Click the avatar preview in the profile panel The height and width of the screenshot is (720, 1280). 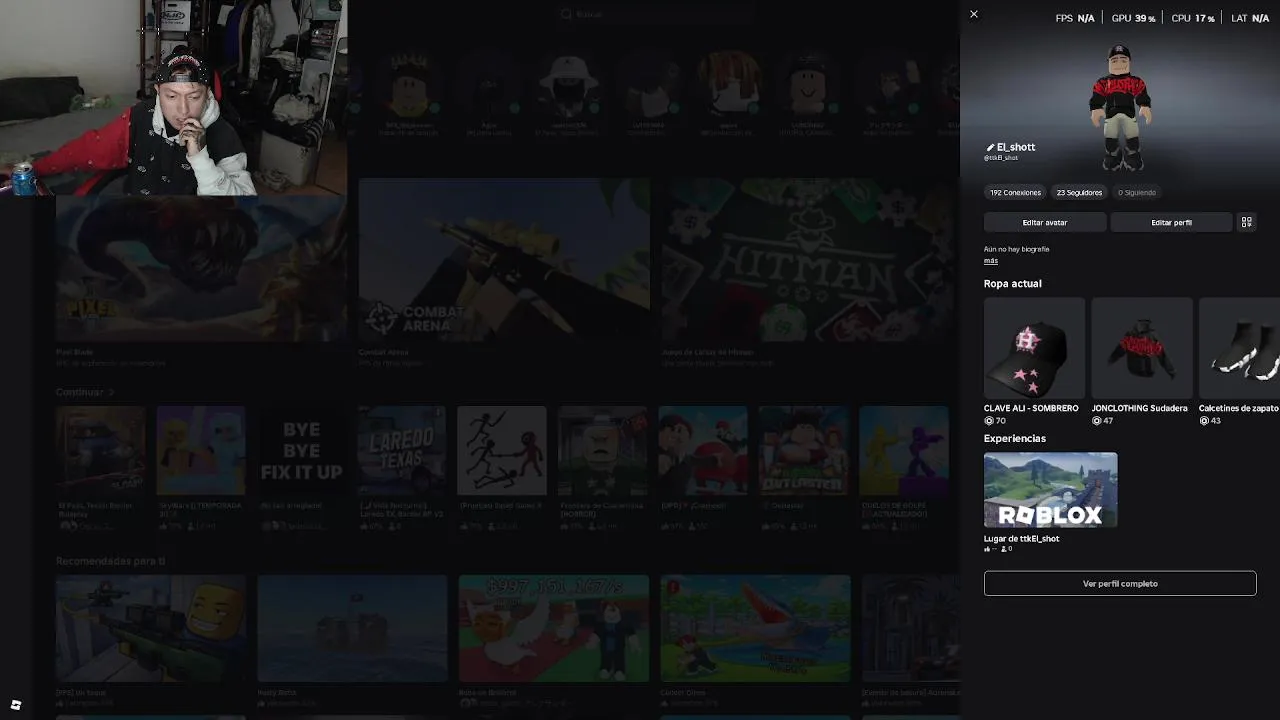pyautogui.click(x=1121, y=107)
